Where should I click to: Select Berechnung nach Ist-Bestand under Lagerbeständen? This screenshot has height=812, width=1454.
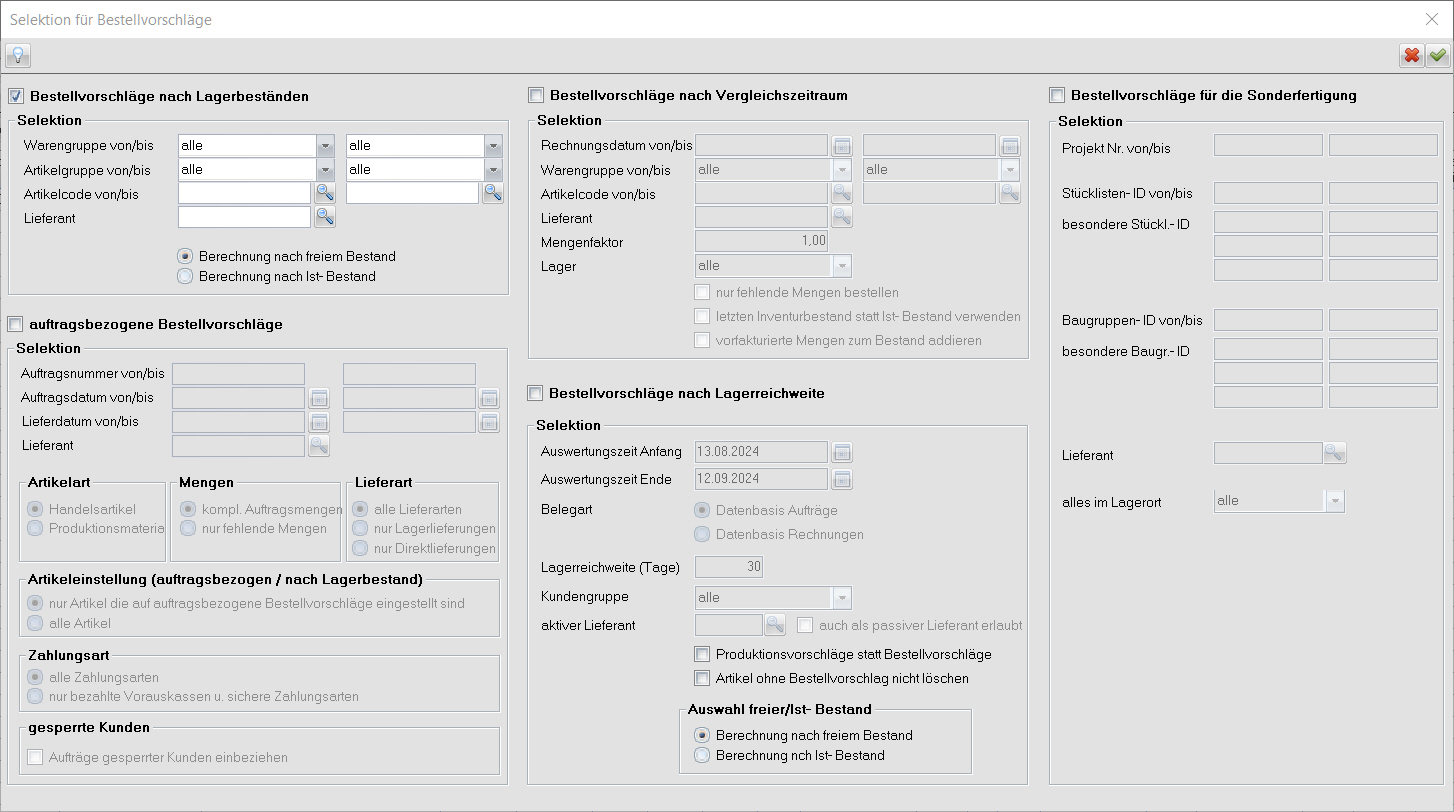click(x=184, y=276)
